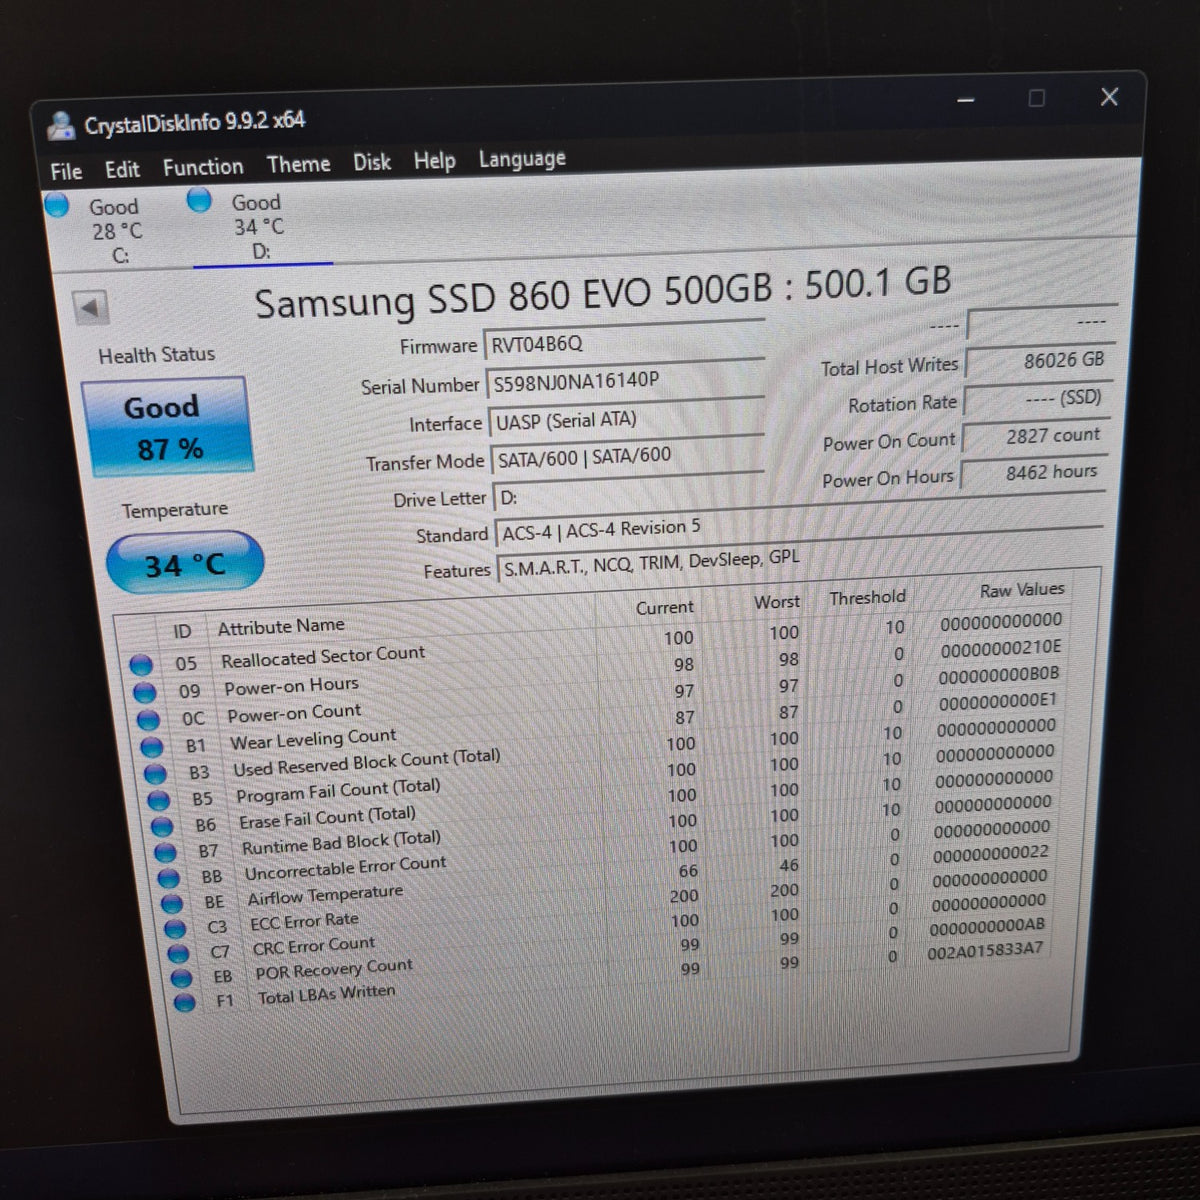This screenshot has height=1200, width=1200.
Task: Click the status dot for ECC Error Rate
Action: (x=175, y=929)
